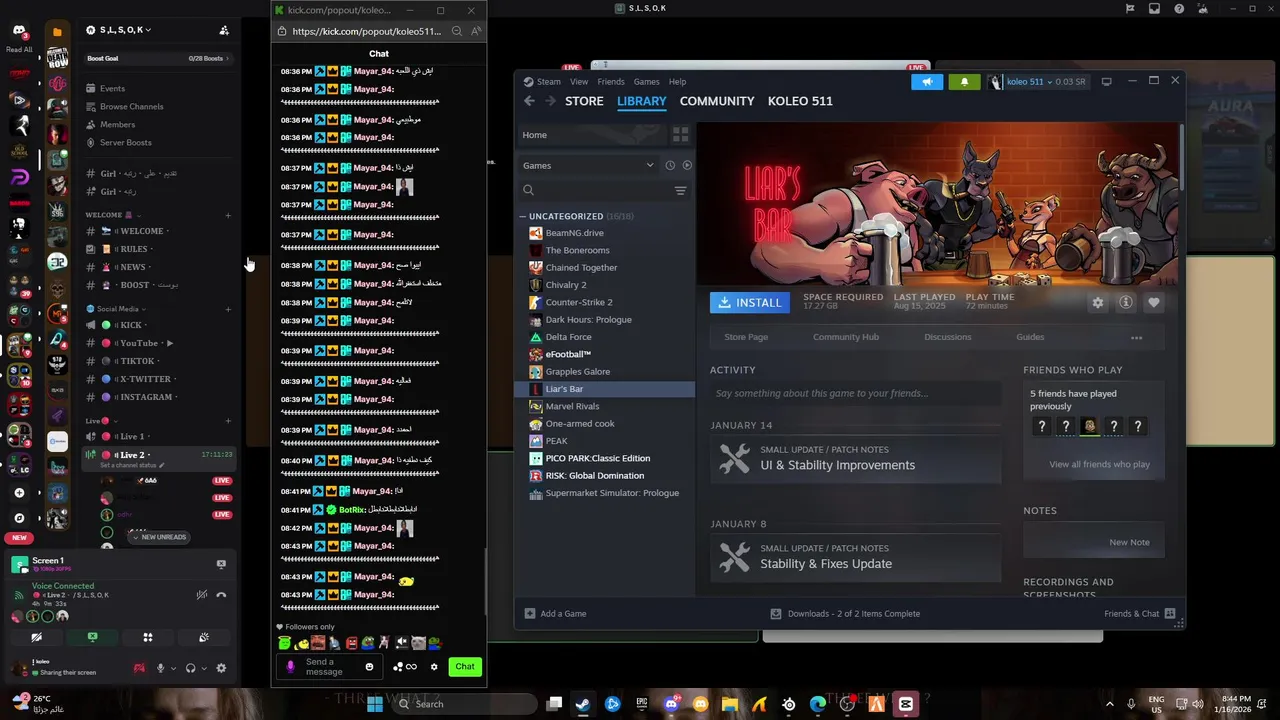This screenshot has width=1280, height=720.
Task: Open Steam menu in menu bar
Action: [549, 82]
